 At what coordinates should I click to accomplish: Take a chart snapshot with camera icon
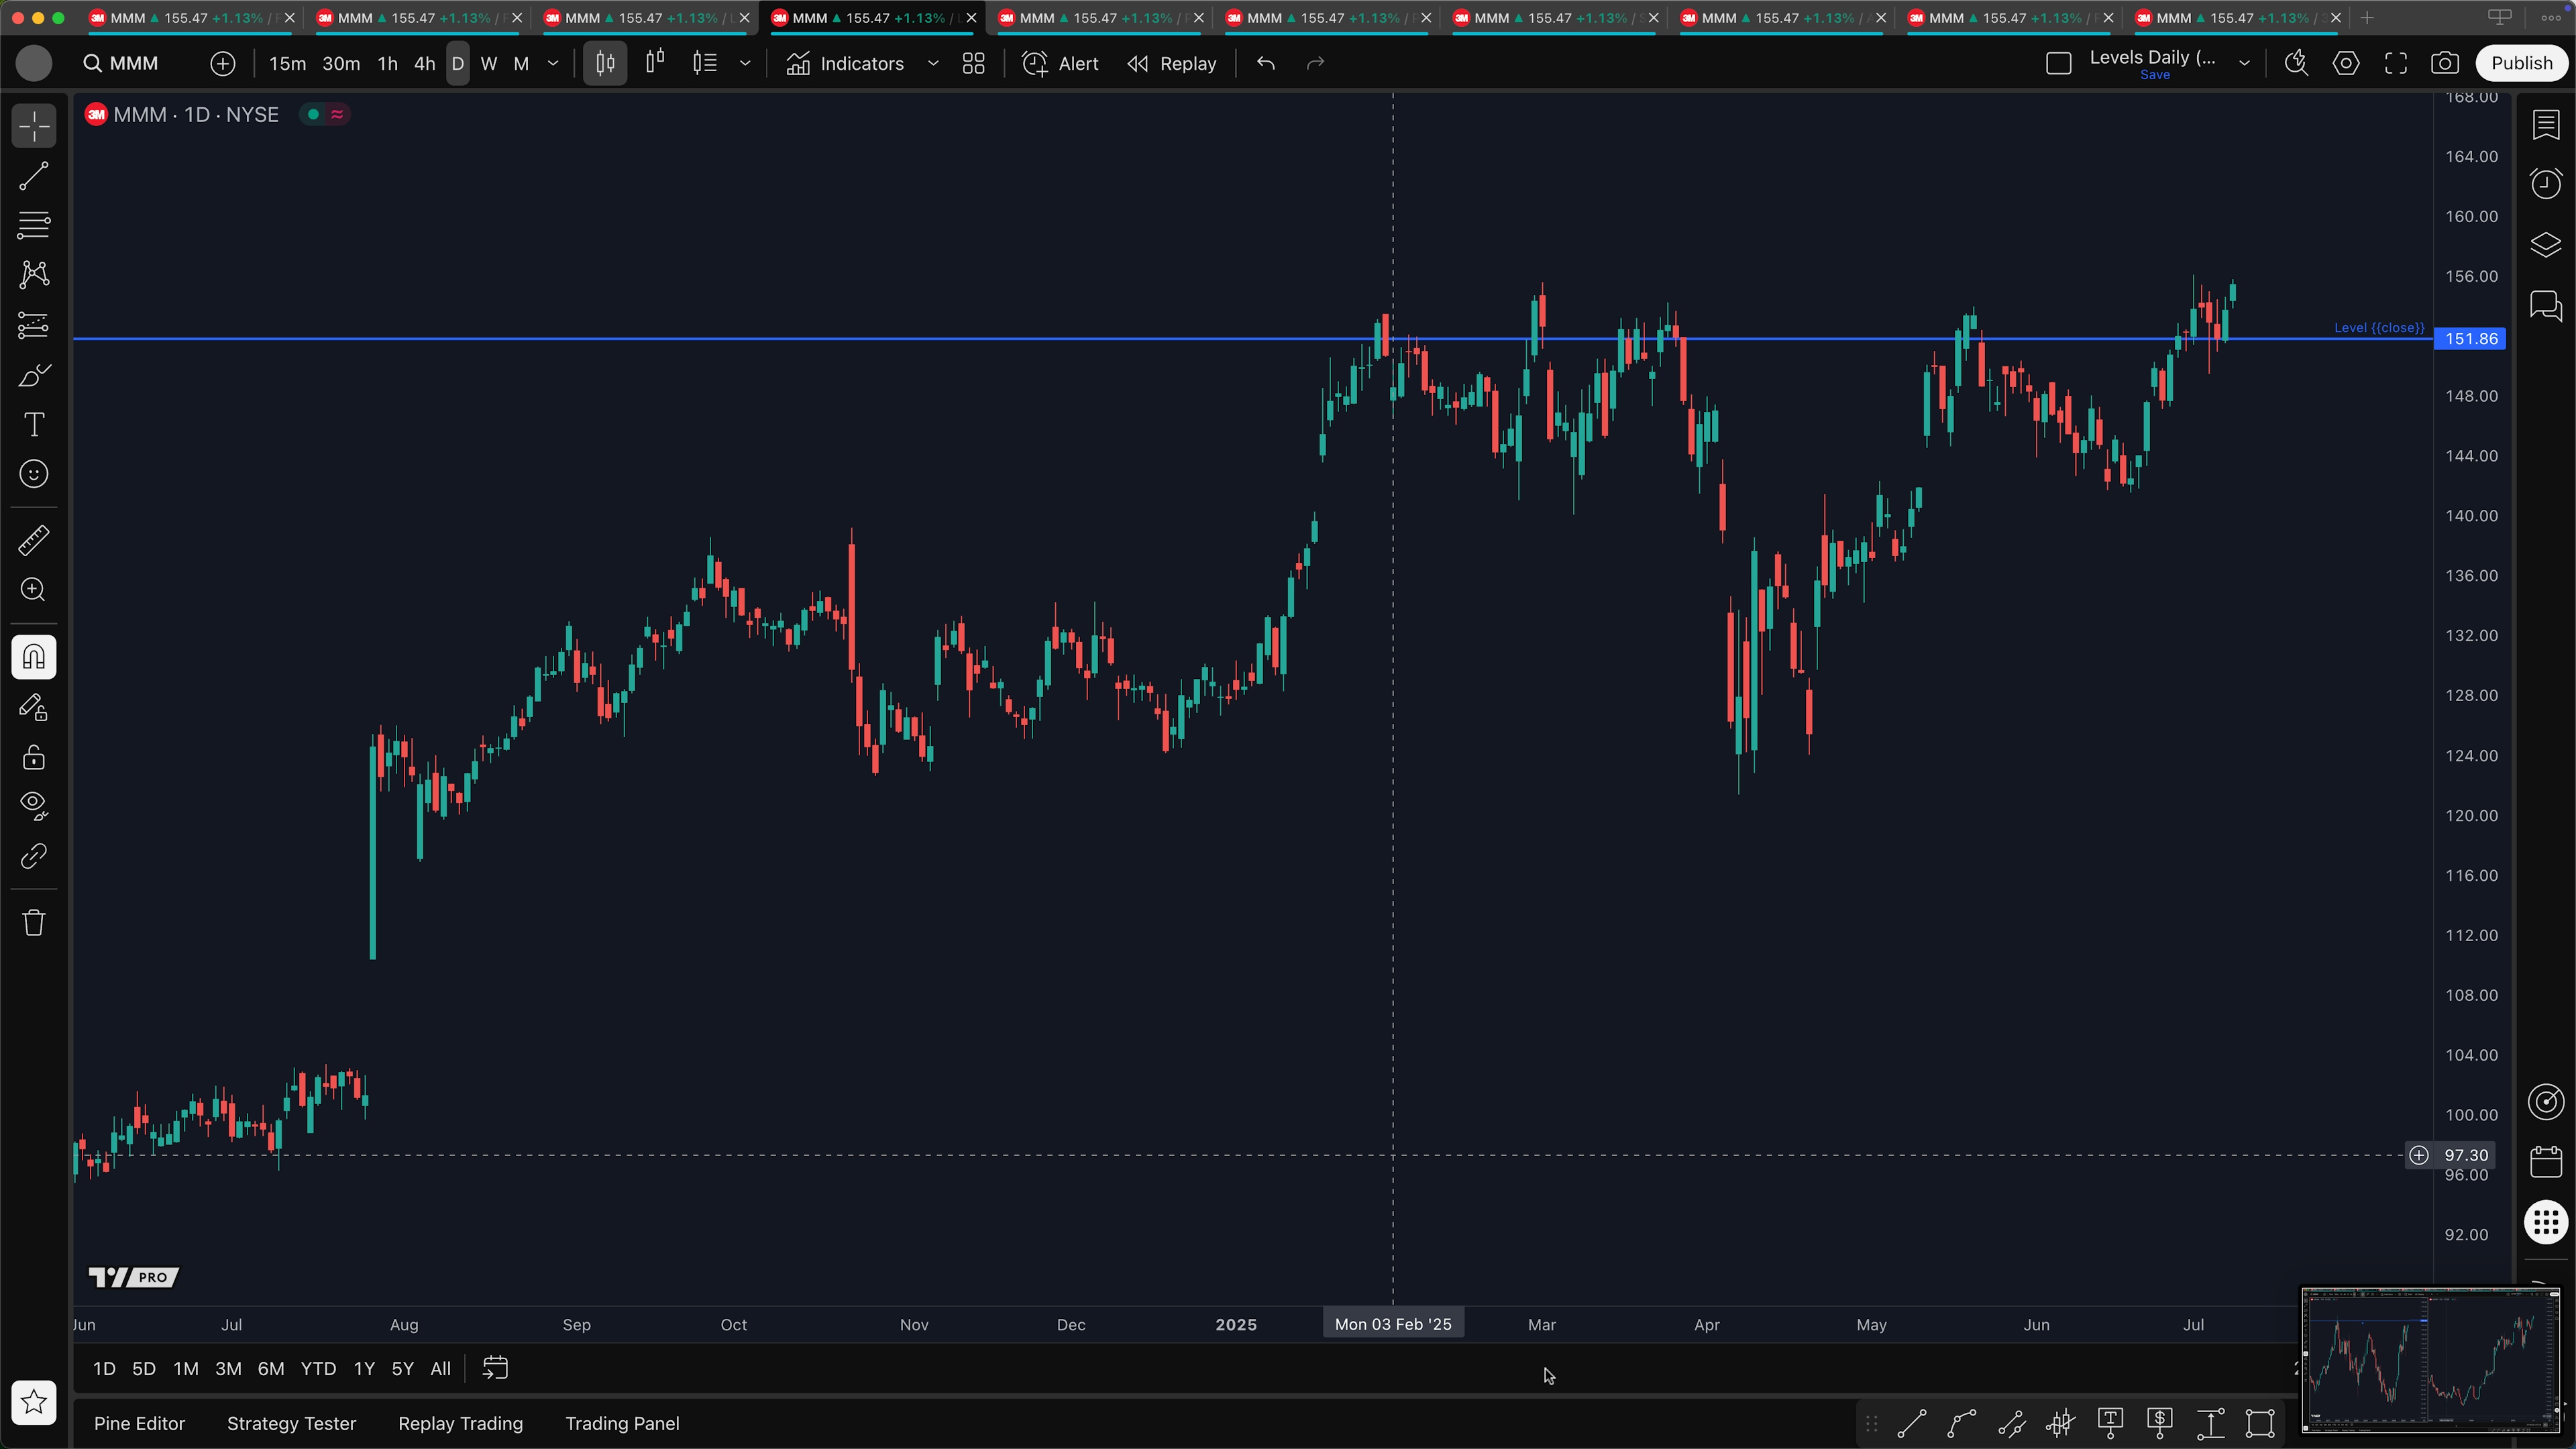(x=2445, y=63)
